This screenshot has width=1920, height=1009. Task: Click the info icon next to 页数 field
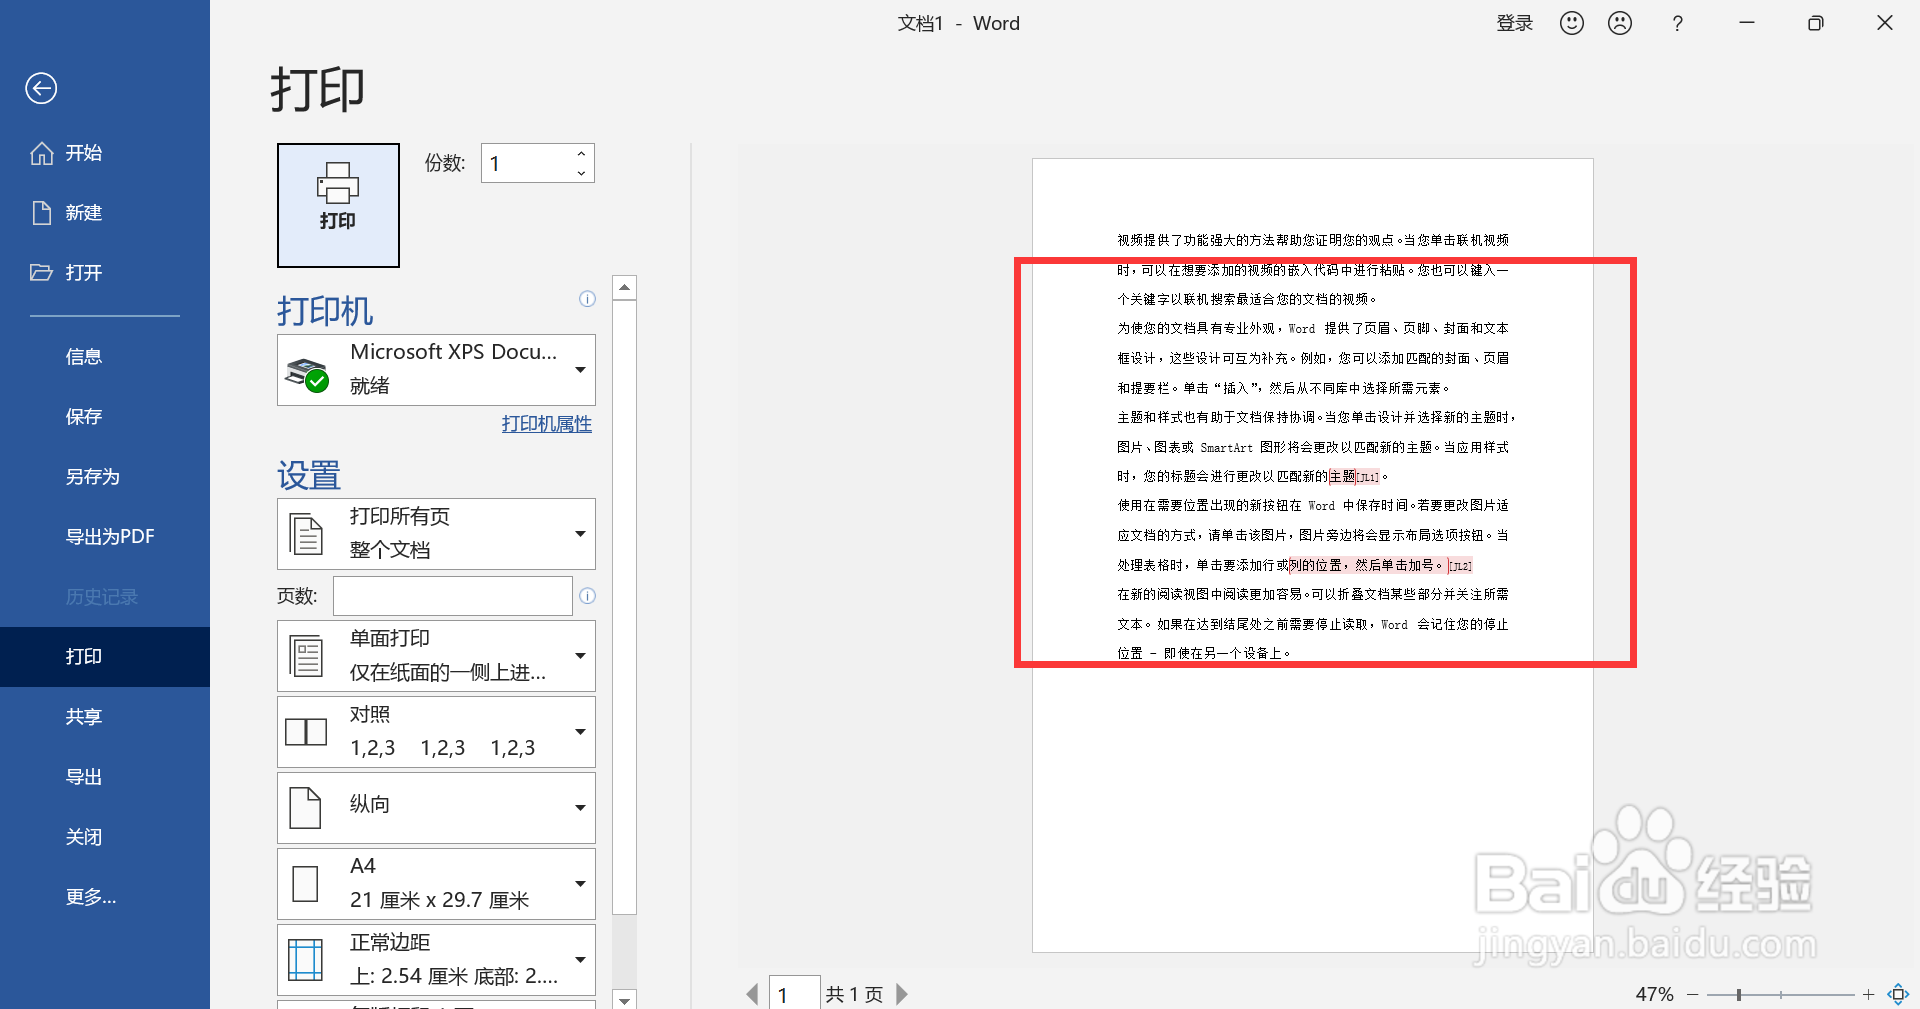click(x=587, y=596)
